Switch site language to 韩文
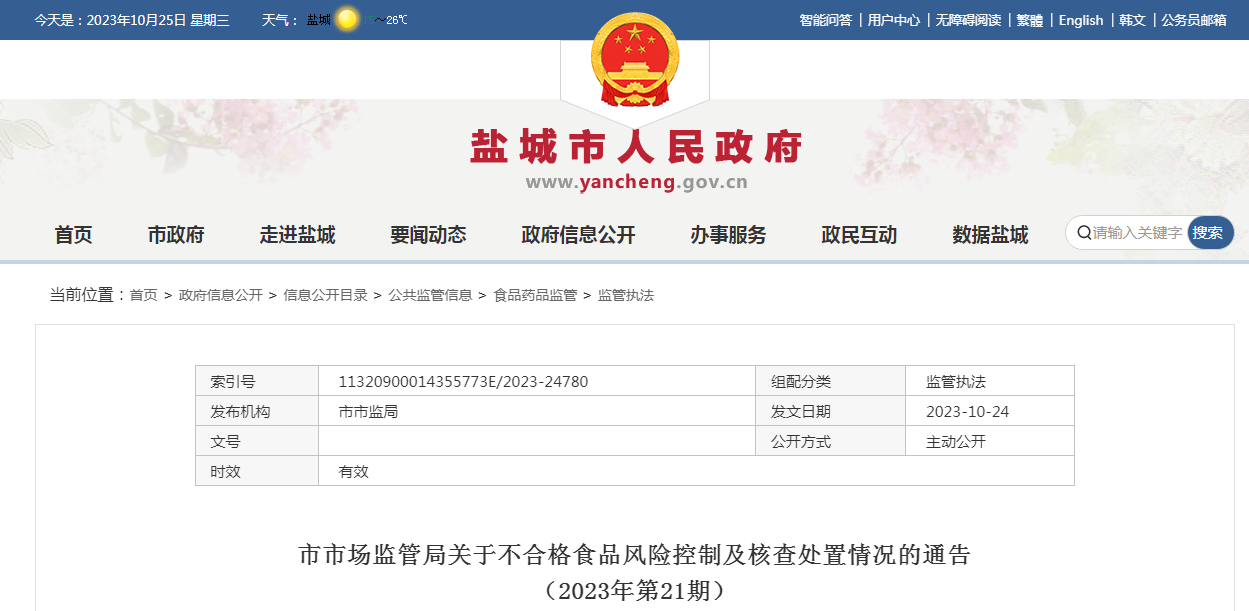 (1132, 20)
